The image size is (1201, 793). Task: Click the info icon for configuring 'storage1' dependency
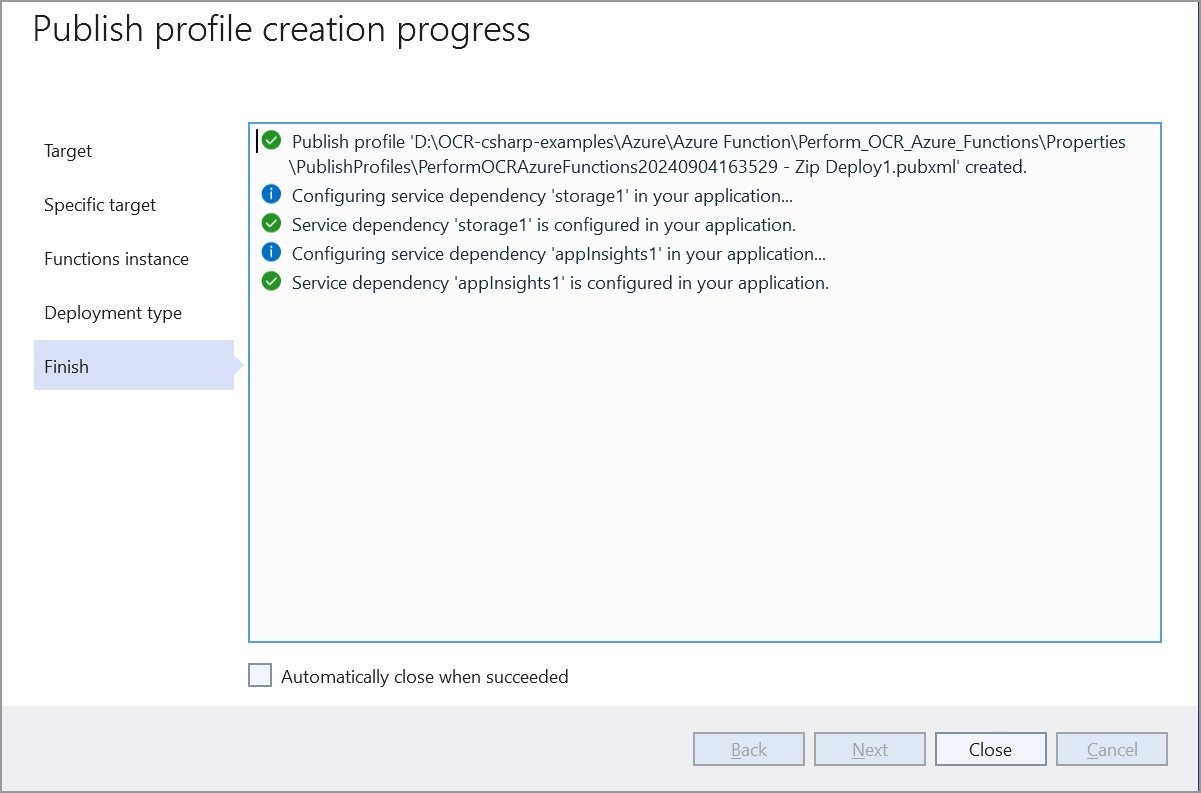point(271,194)
